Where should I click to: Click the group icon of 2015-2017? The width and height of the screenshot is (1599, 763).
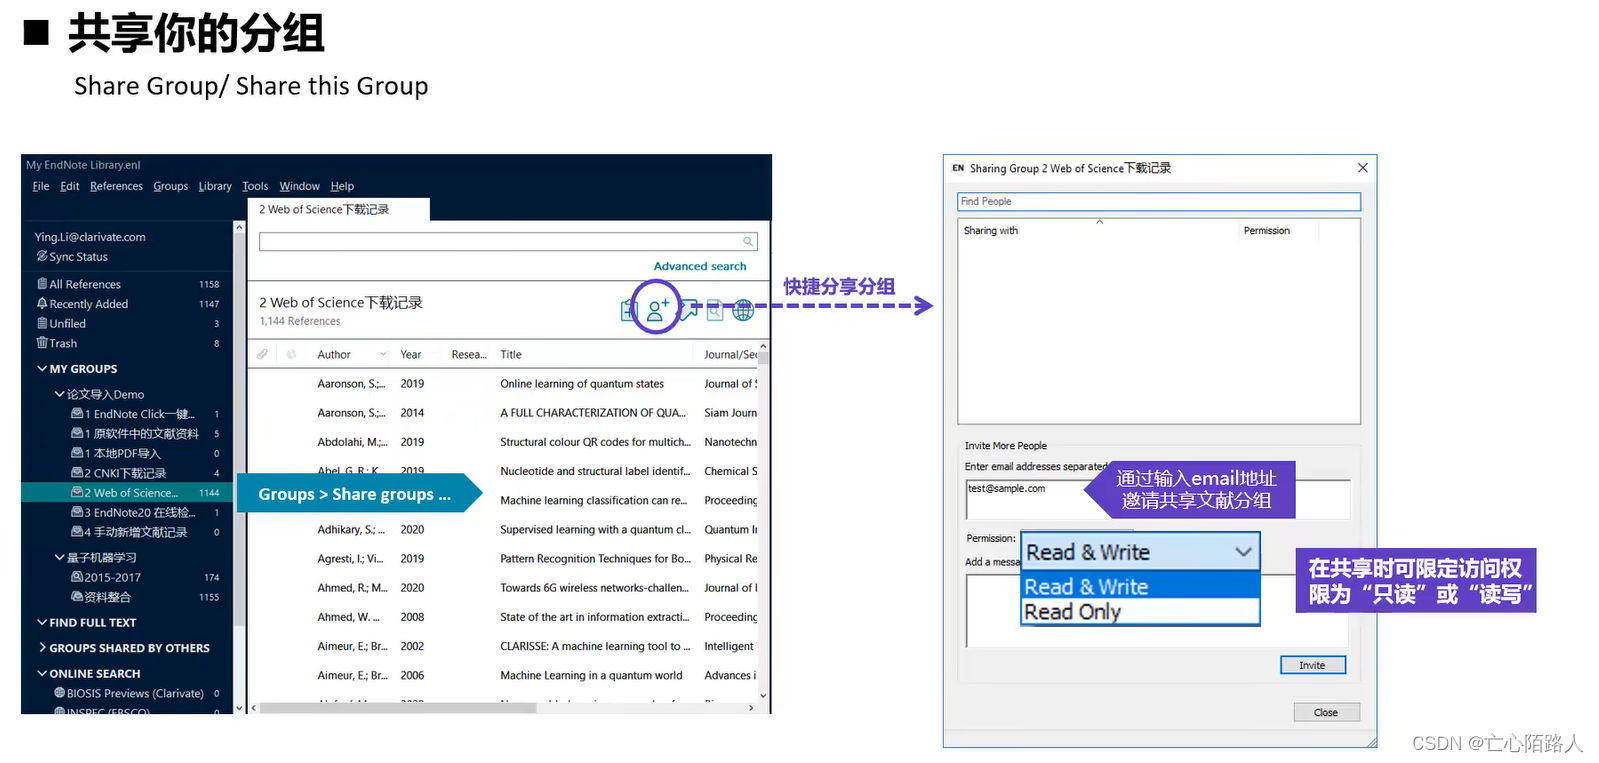tap(77, 577)
